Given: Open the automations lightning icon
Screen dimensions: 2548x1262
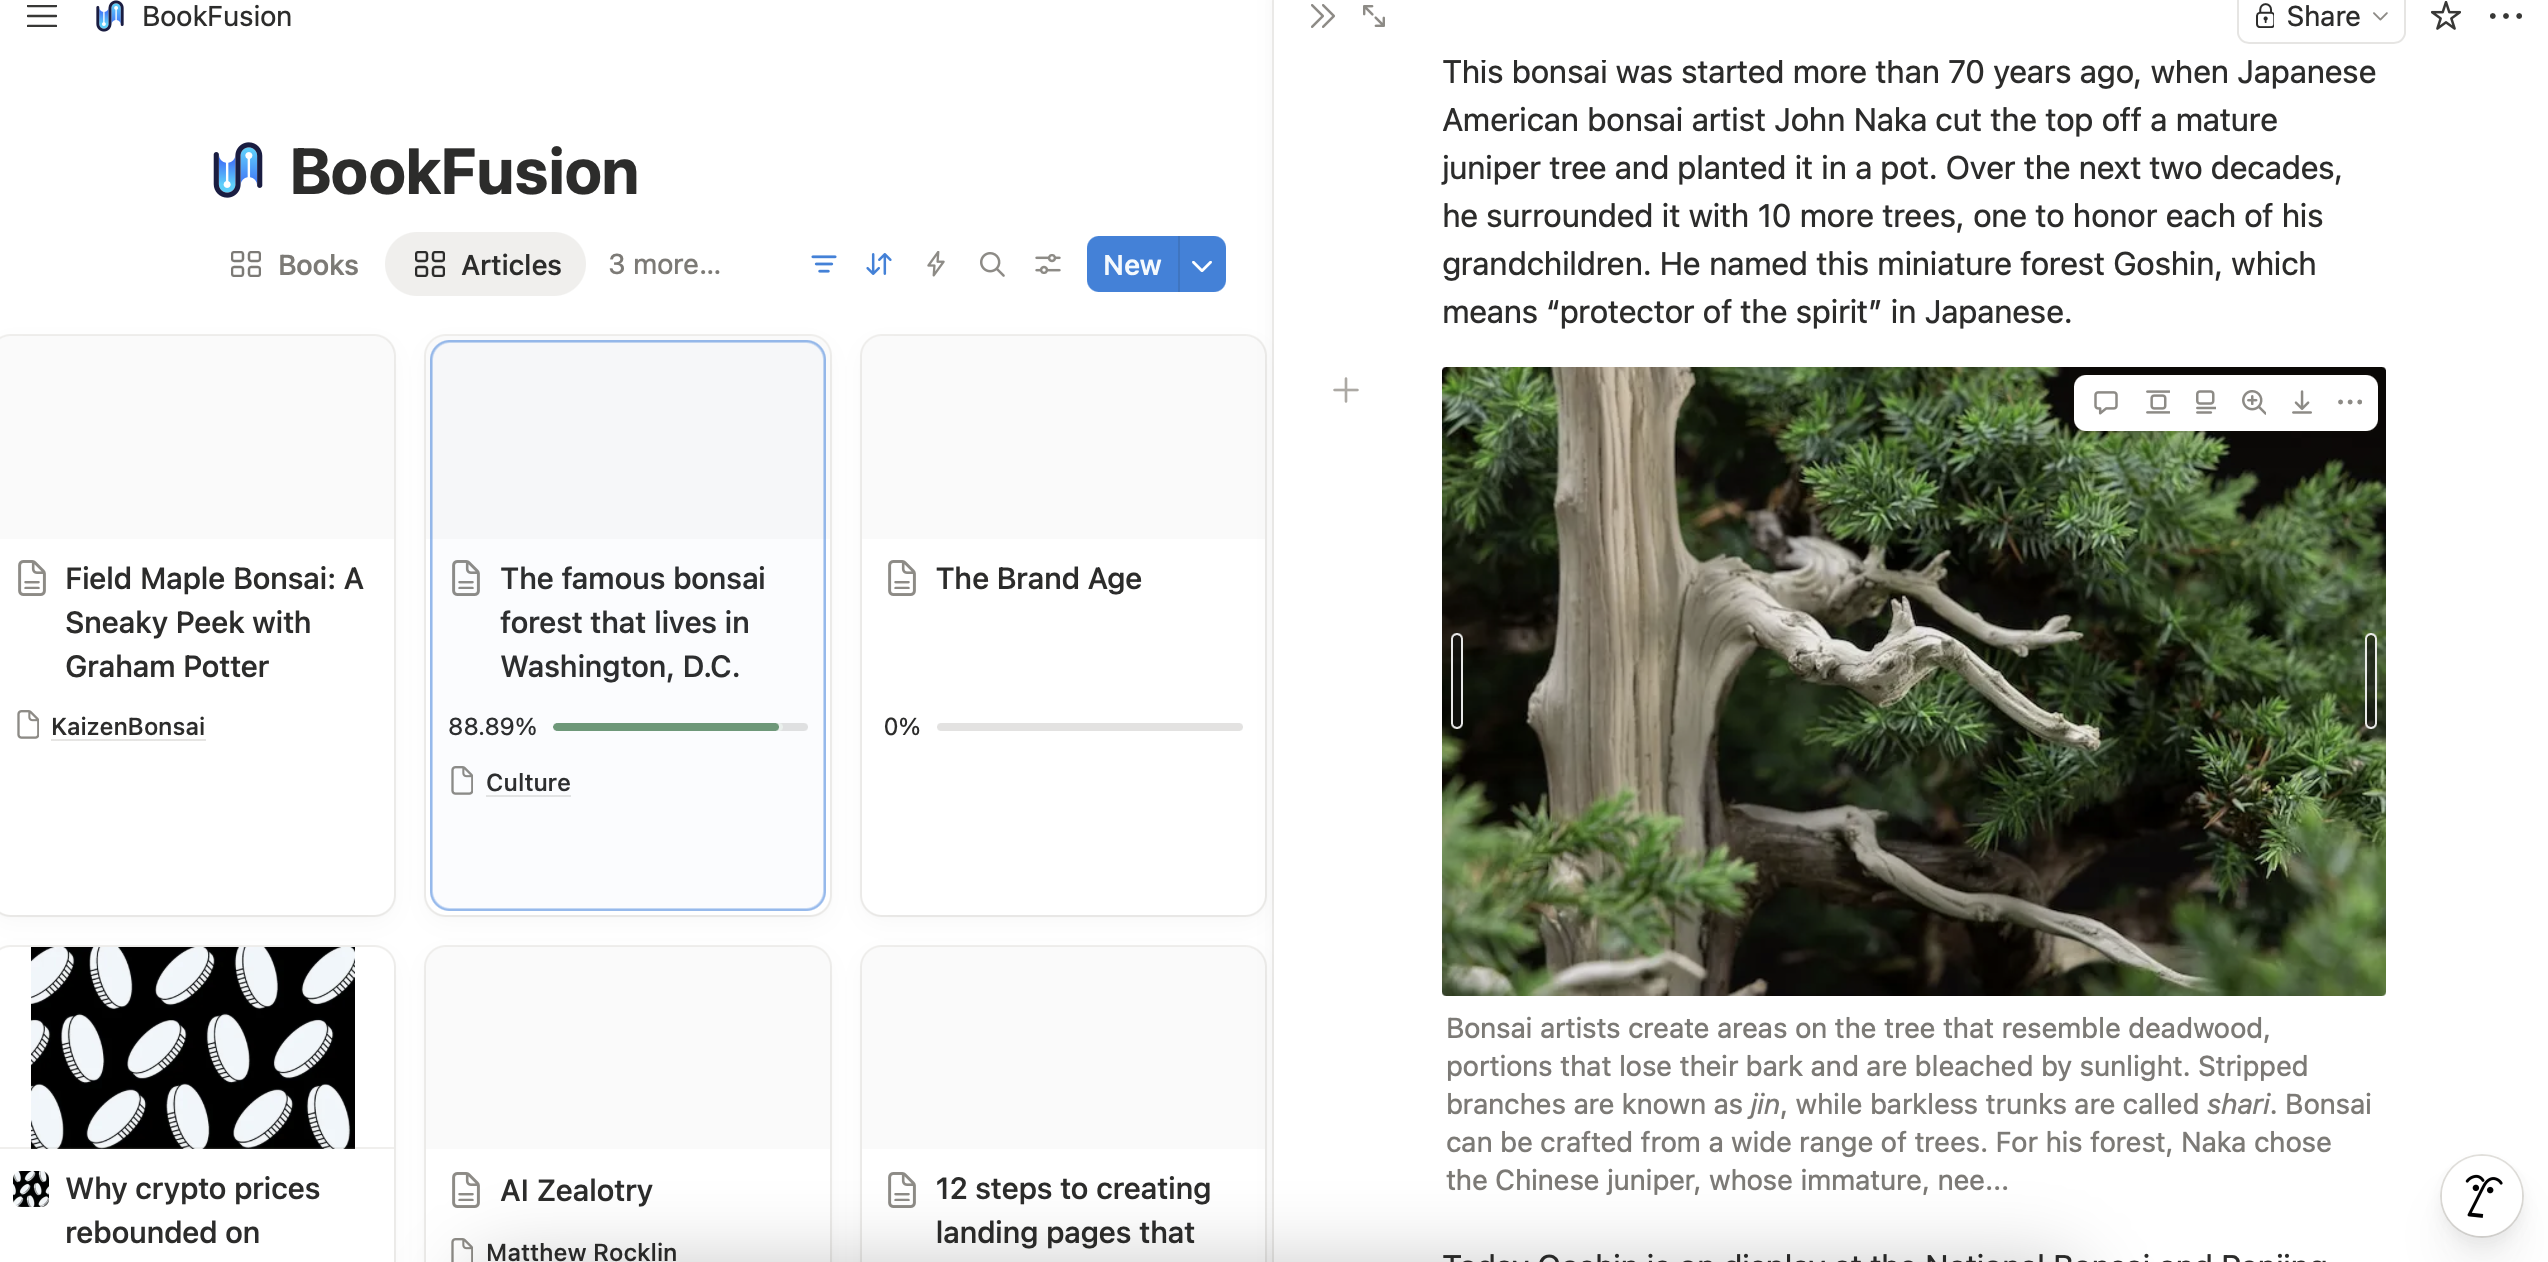Looking at the screenshot, I should 936,264.
